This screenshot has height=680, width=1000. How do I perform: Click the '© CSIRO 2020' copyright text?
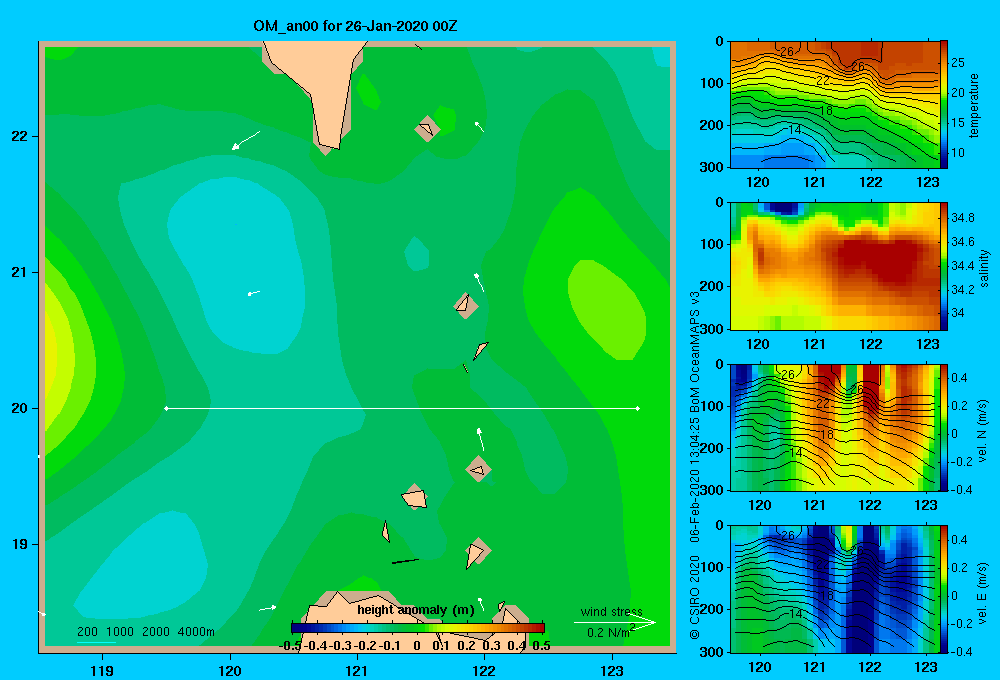[x=695, y=597]
